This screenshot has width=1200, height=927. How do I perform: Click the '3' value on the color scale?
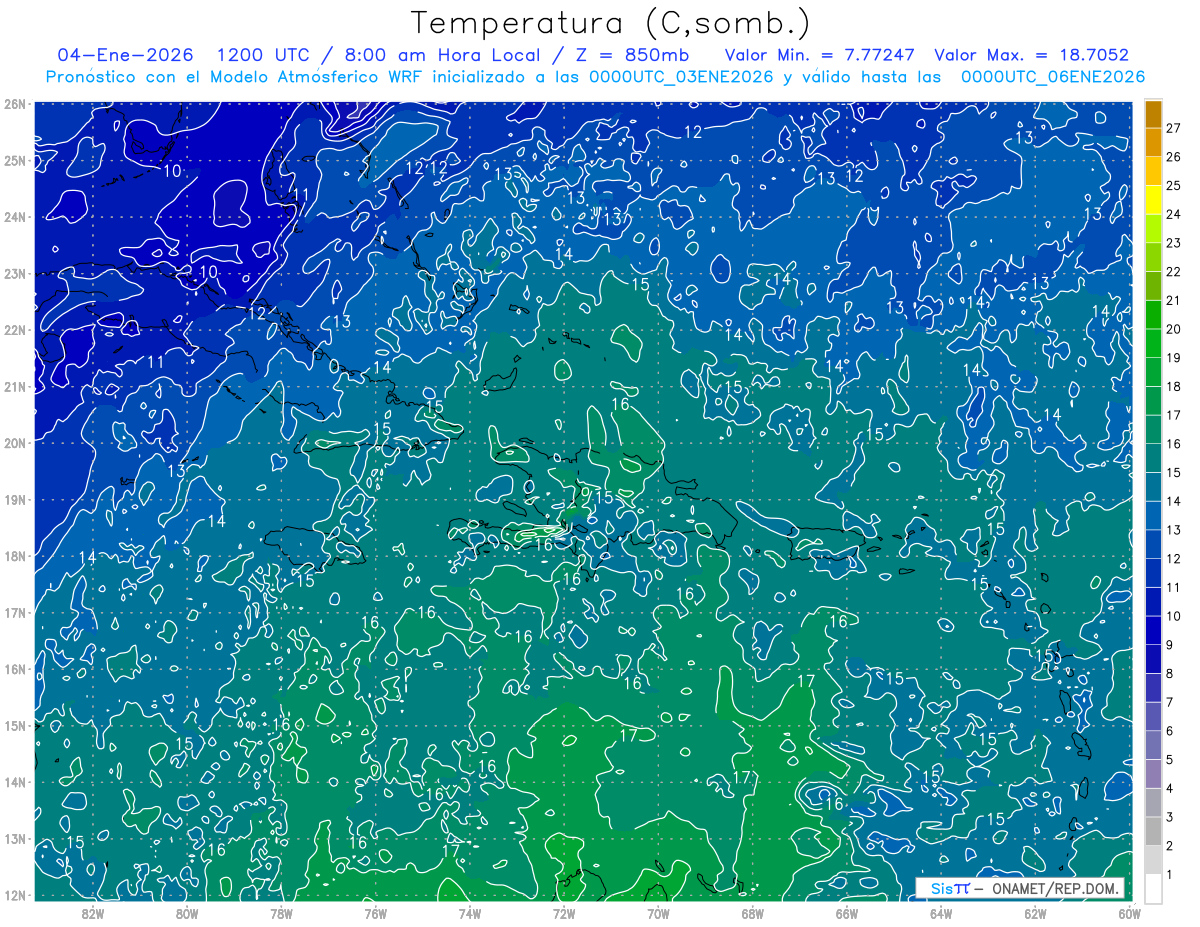1171,817
